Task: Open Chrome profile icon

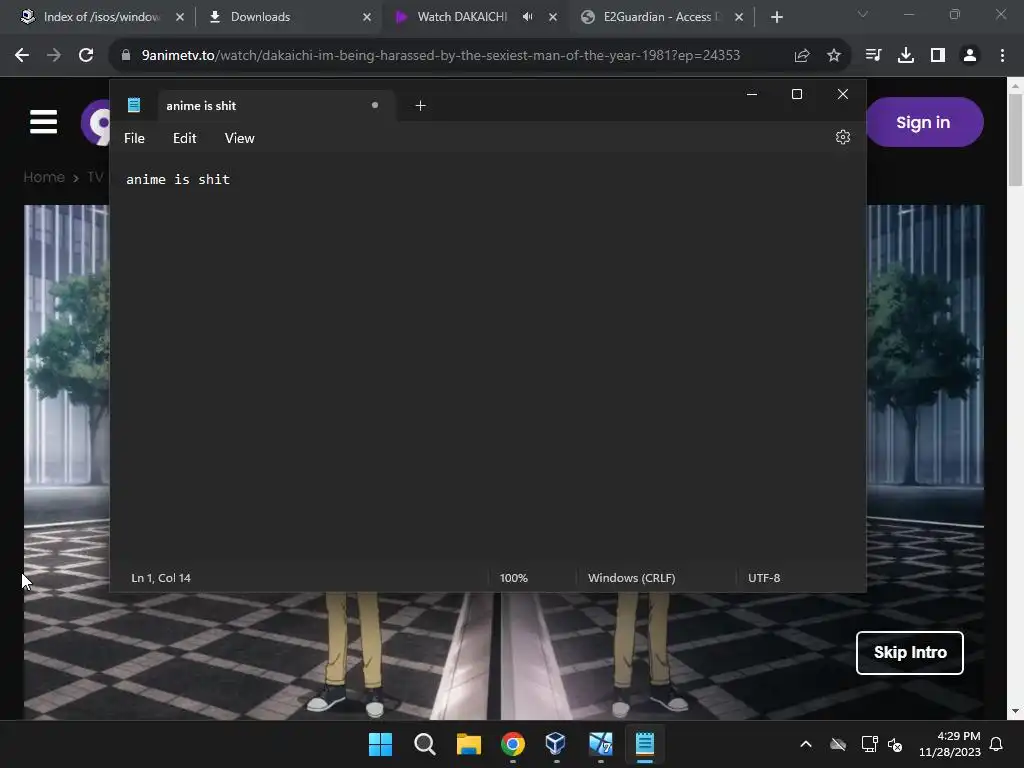Action: click(970, 56)
